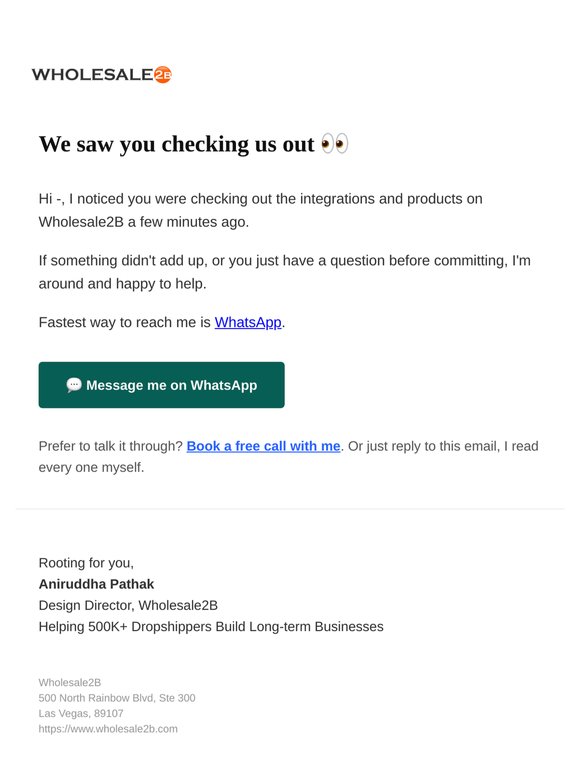Click the grey Wholesale2B footer company name

pos(70,683)
